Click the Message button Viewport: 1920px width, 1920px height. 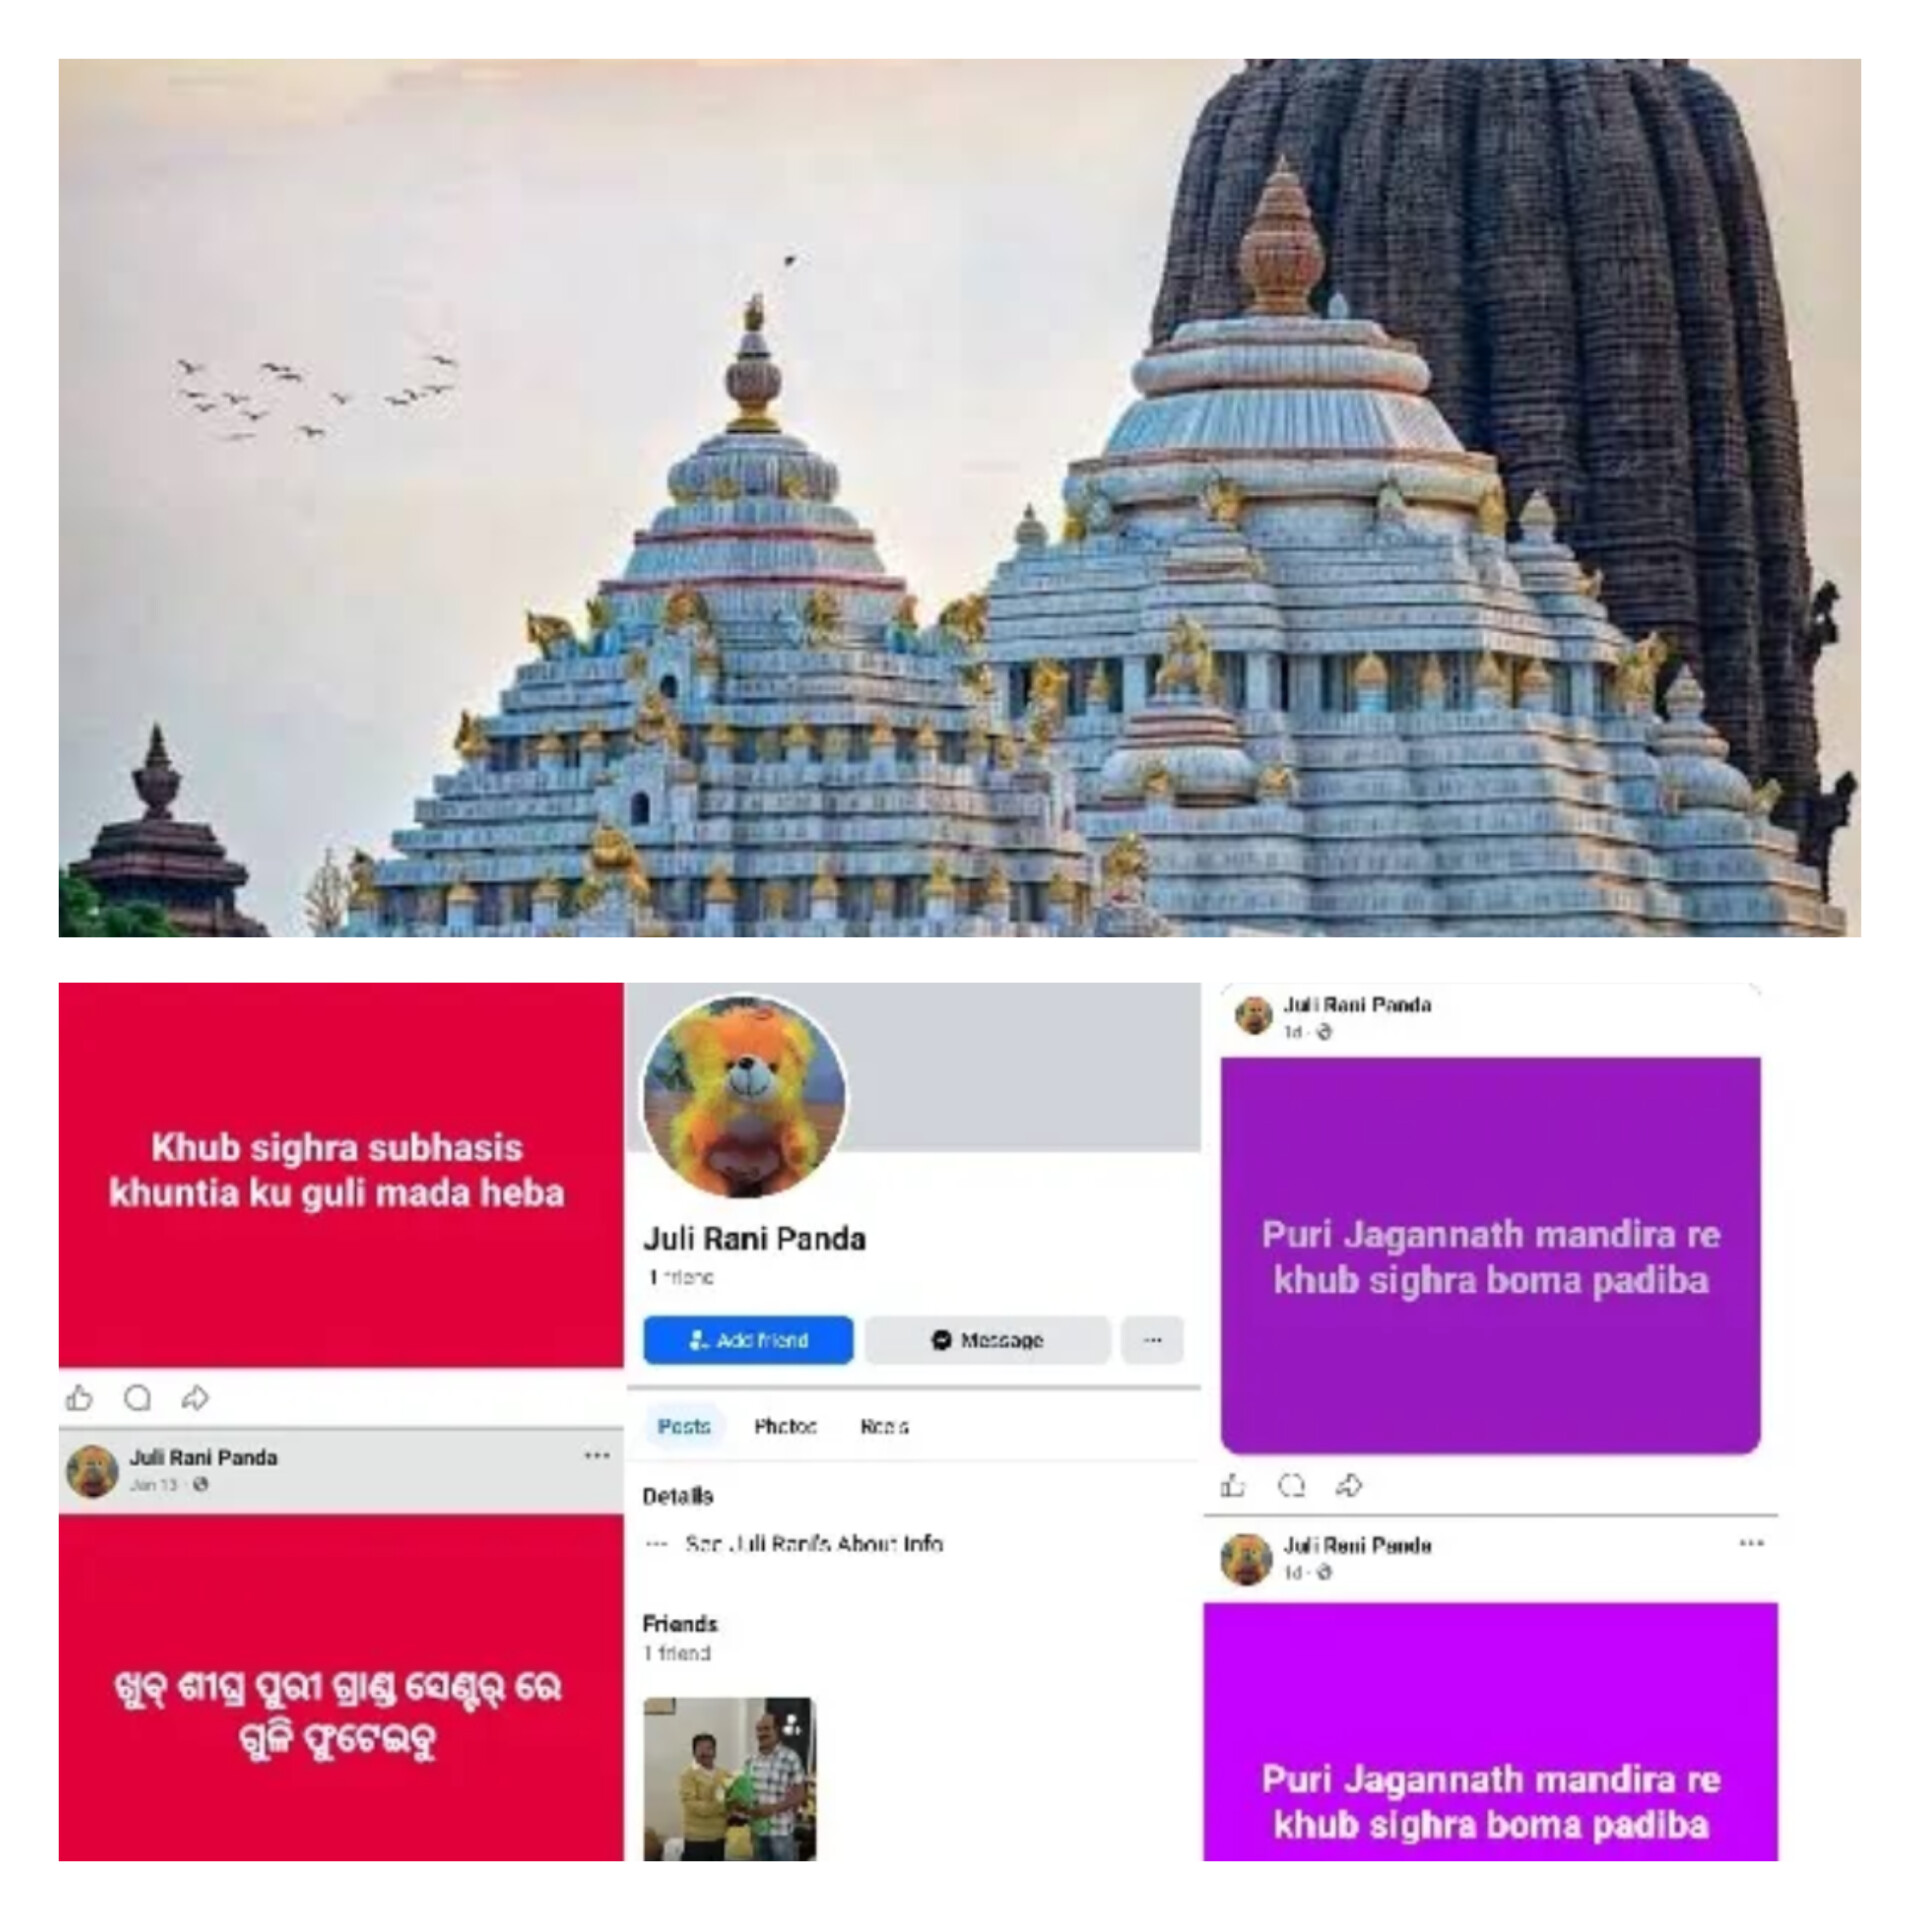pyautogui.click(x=987, y=1340)
